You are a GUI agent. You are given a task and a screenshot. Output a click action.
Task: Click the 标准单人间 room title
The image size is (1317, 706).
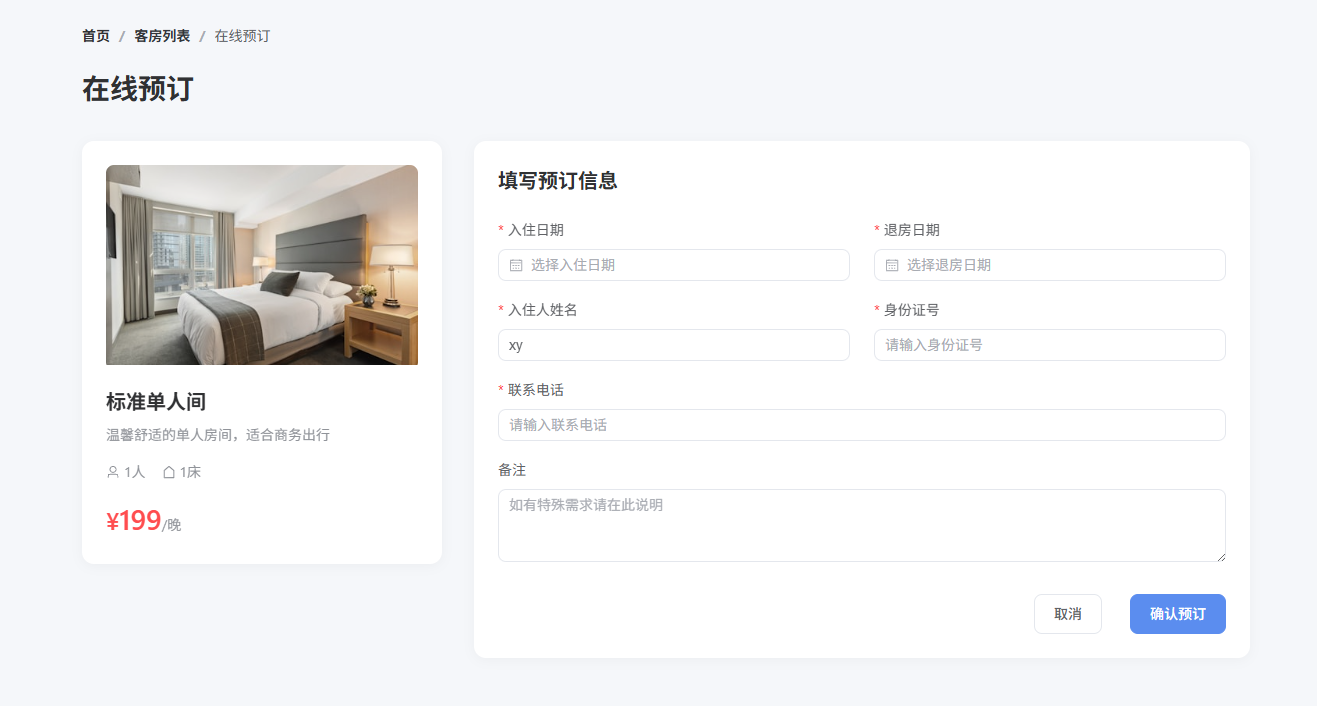[x=156, y=402]
